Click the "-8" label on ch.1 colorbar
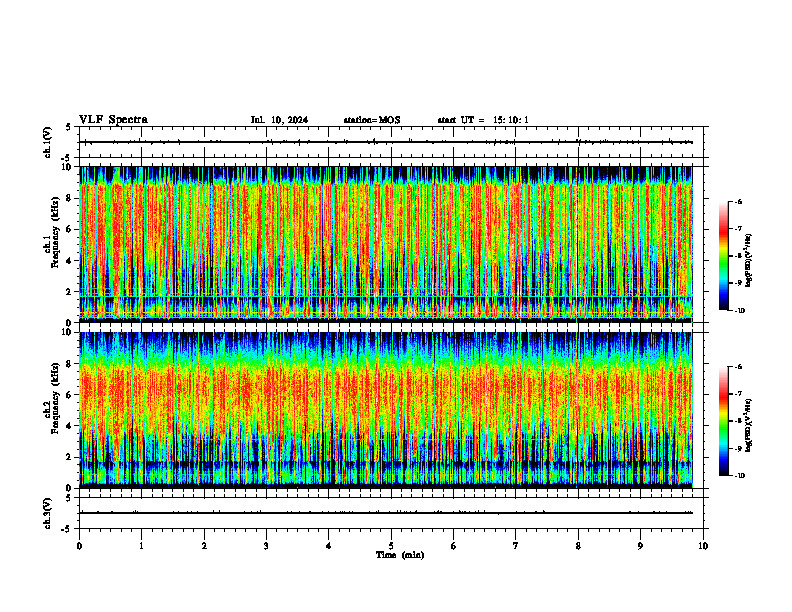792x612 pixels. 738,256
